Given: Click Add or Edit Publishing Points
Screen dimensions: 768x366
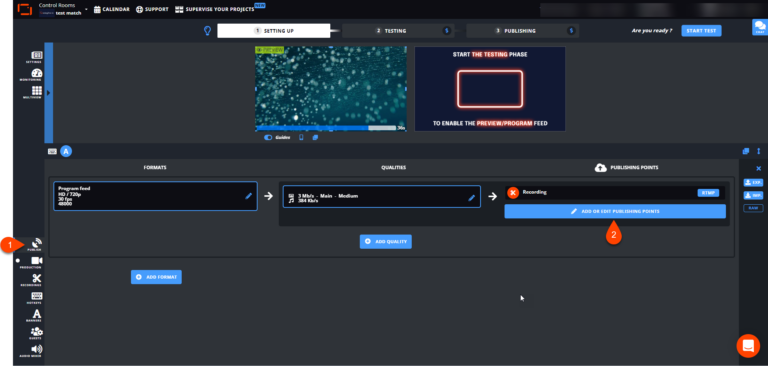Looking at the screenshot, I should pyautogui.click(x=615, y=211).
